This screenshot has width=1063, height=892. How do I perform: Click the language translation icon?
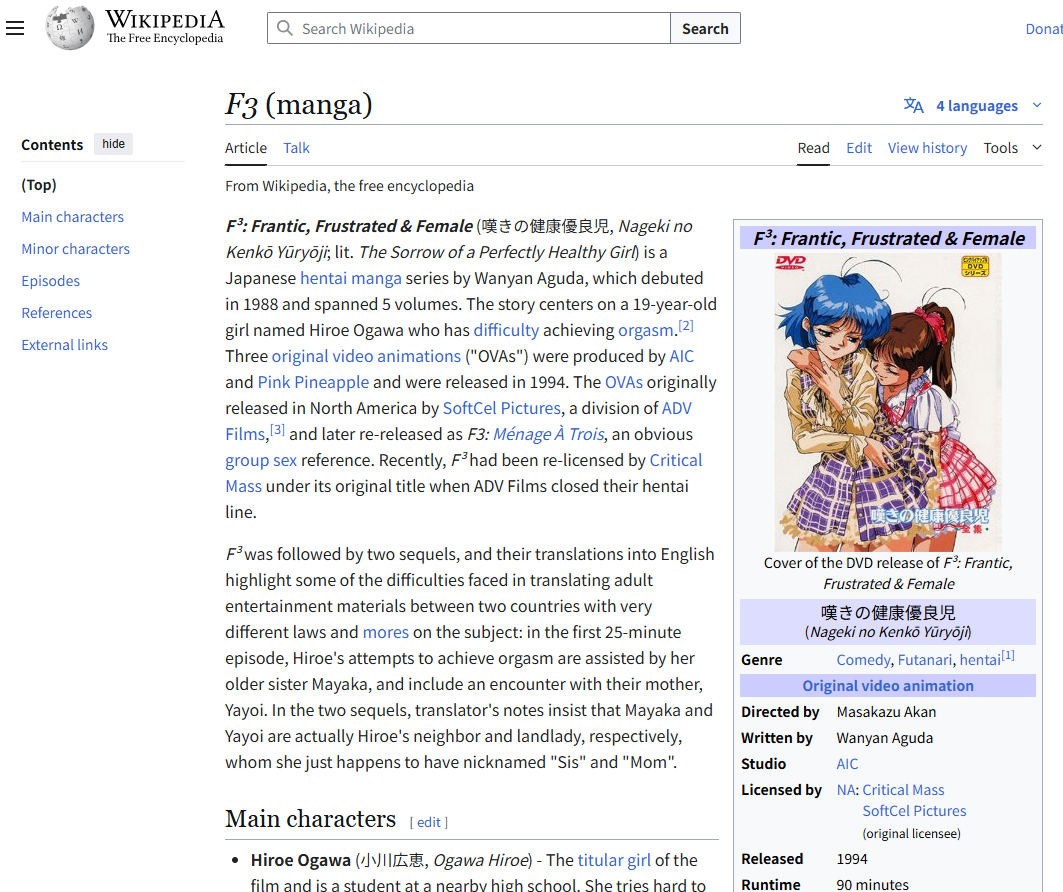tap(913, 106)
